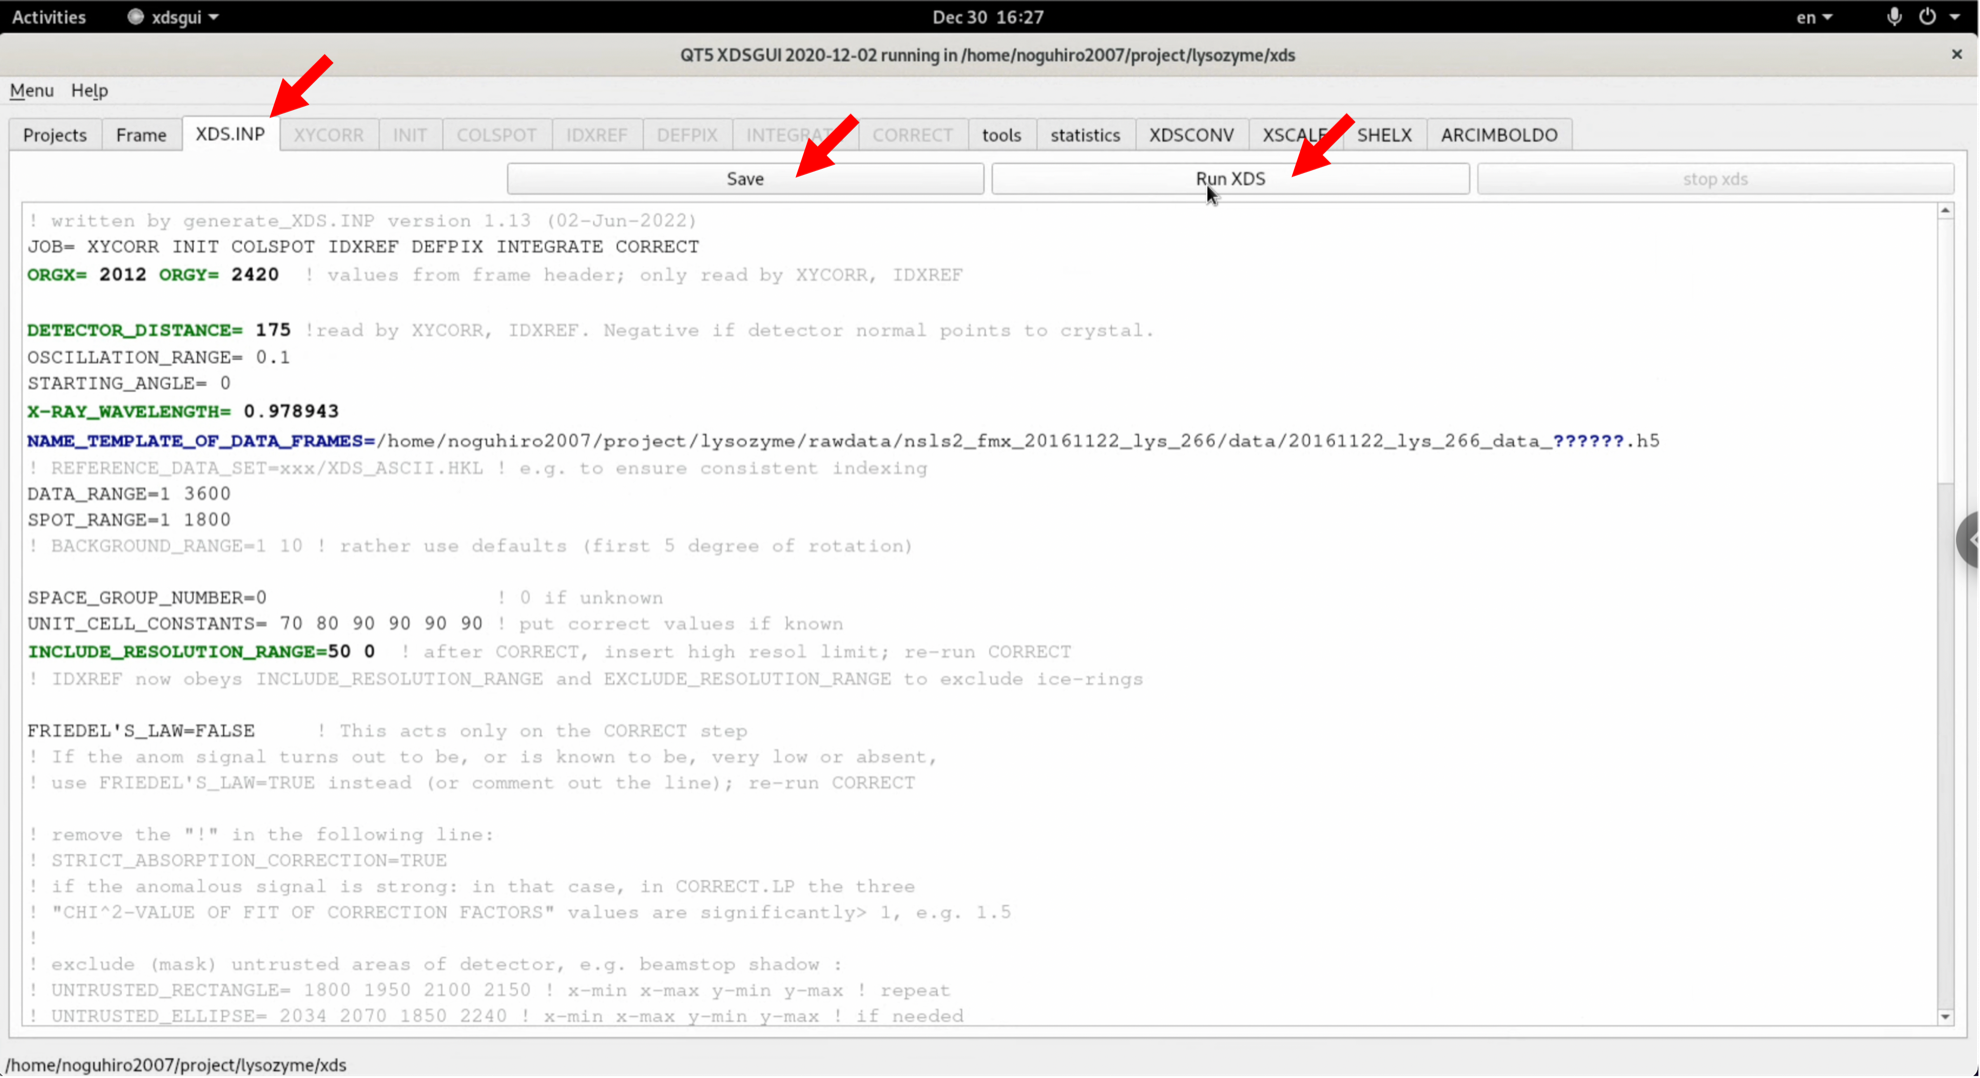Viewport: 1980px width, 1078px height.
Task: Click the Save button
Action: click(745, 179)
